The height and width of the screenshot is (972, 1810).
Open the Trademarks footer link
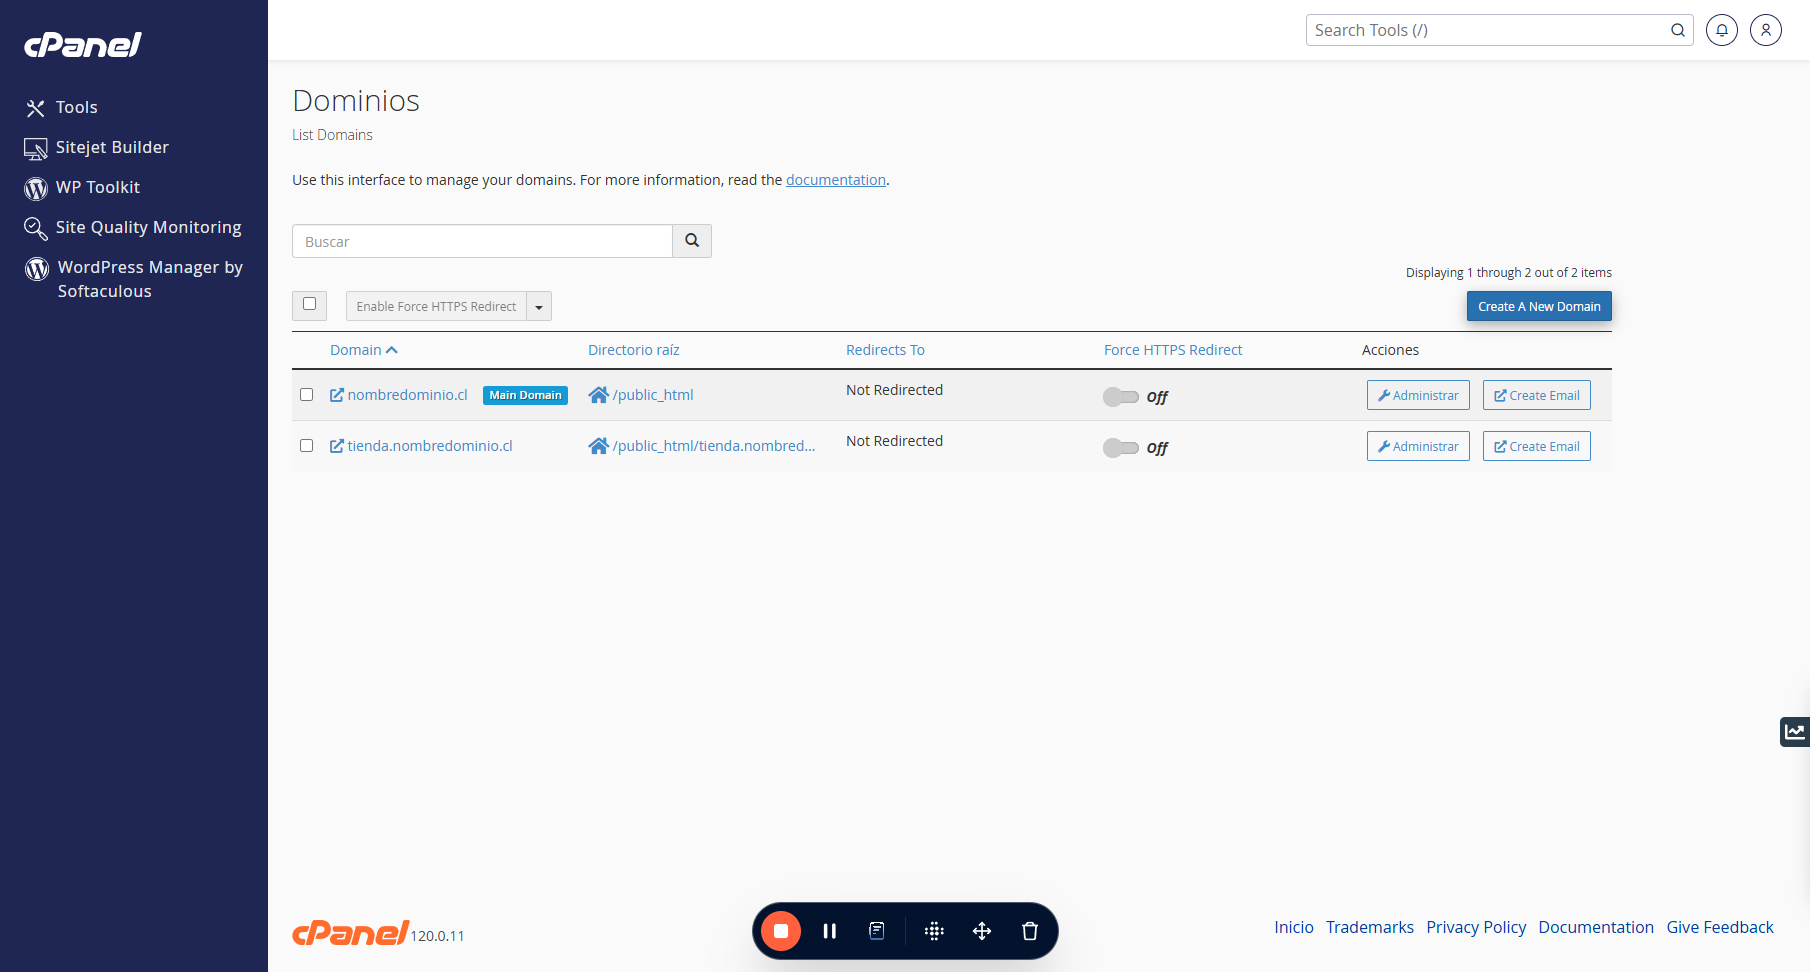click(1370, 927)
